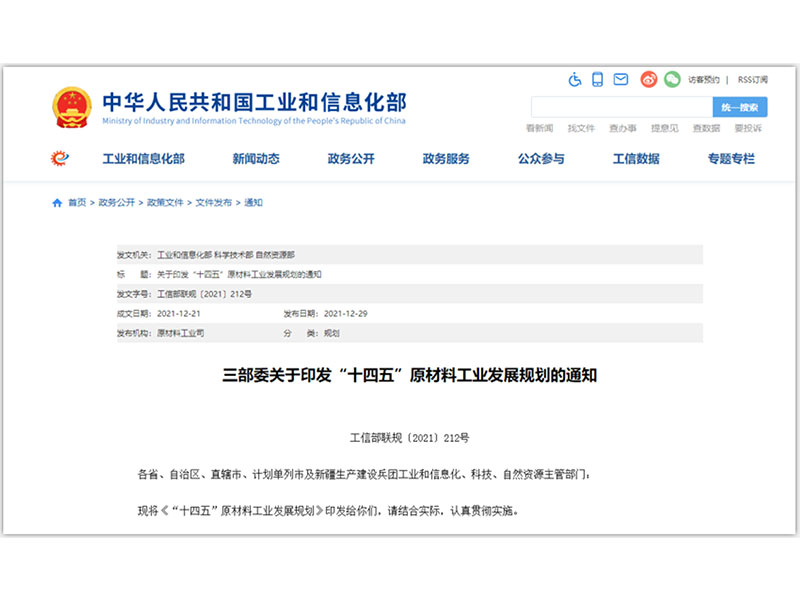
Task: Click the 中华人民共和国工业和信息化部 site title
Action: coord(255,102)
